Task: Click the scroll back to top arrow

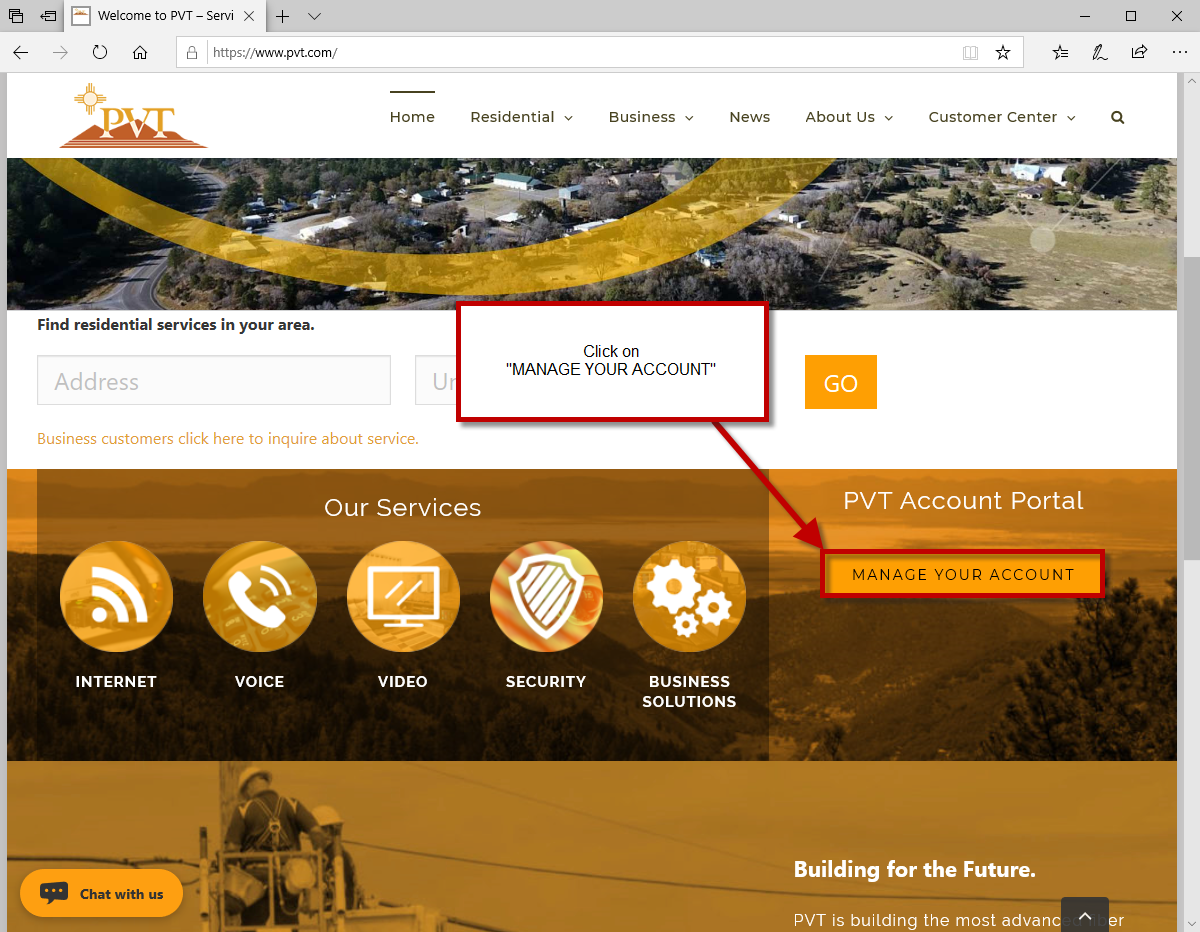Action: (1085, 915)
